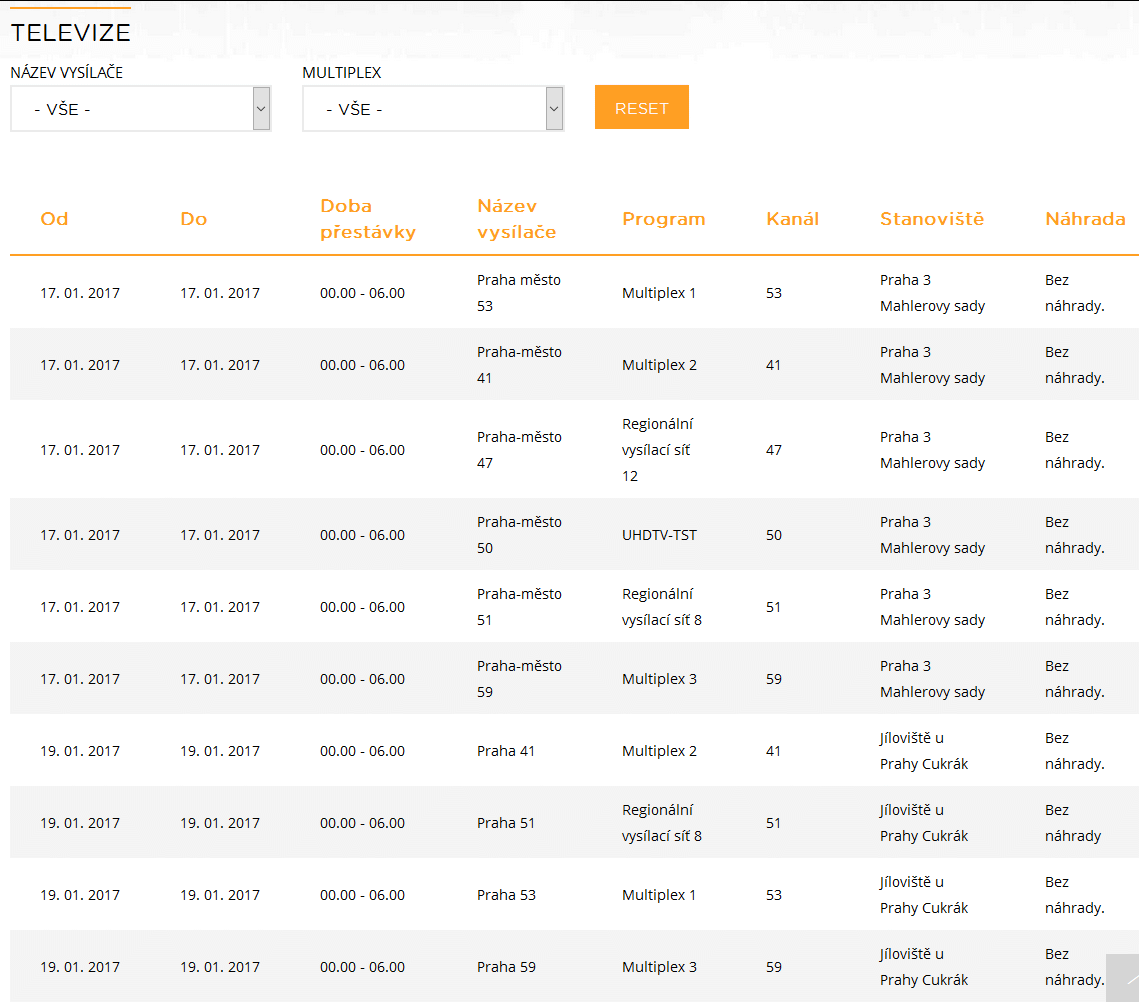This screenshot has width=1139, height=1002.
Task: Select the 'Praha-město 51' transmitter cell
Action: coord(519,607)
